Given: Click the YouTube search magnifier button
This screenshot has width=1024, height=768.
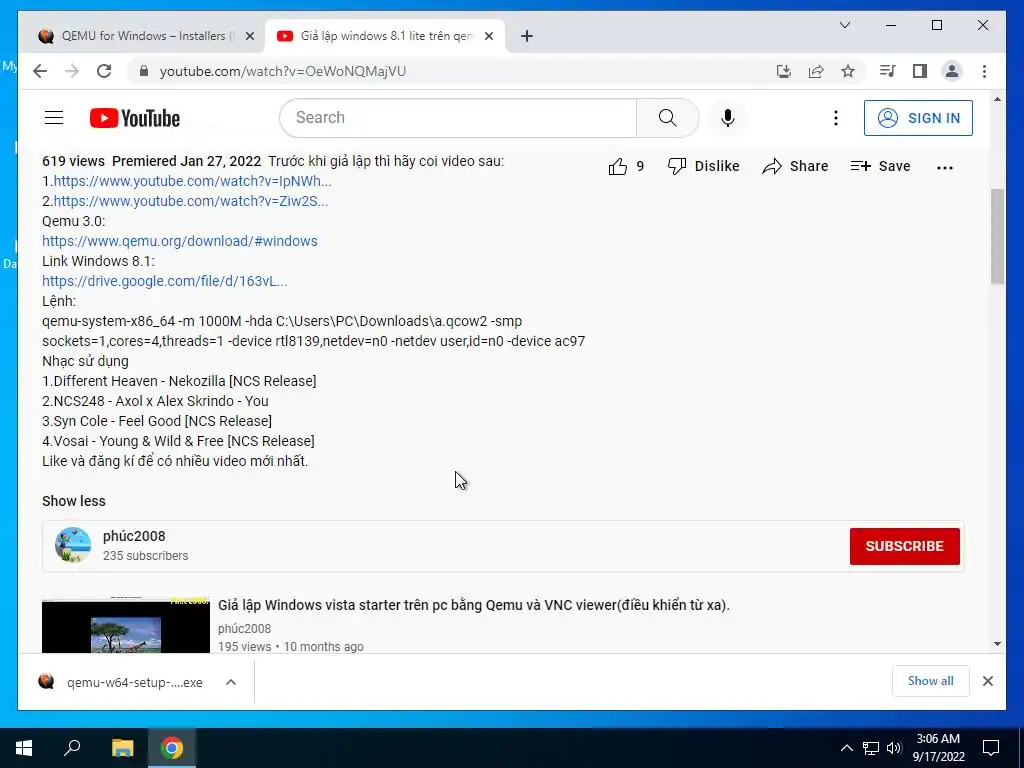Looking at the screenshot, I should (x=667, y=118).
